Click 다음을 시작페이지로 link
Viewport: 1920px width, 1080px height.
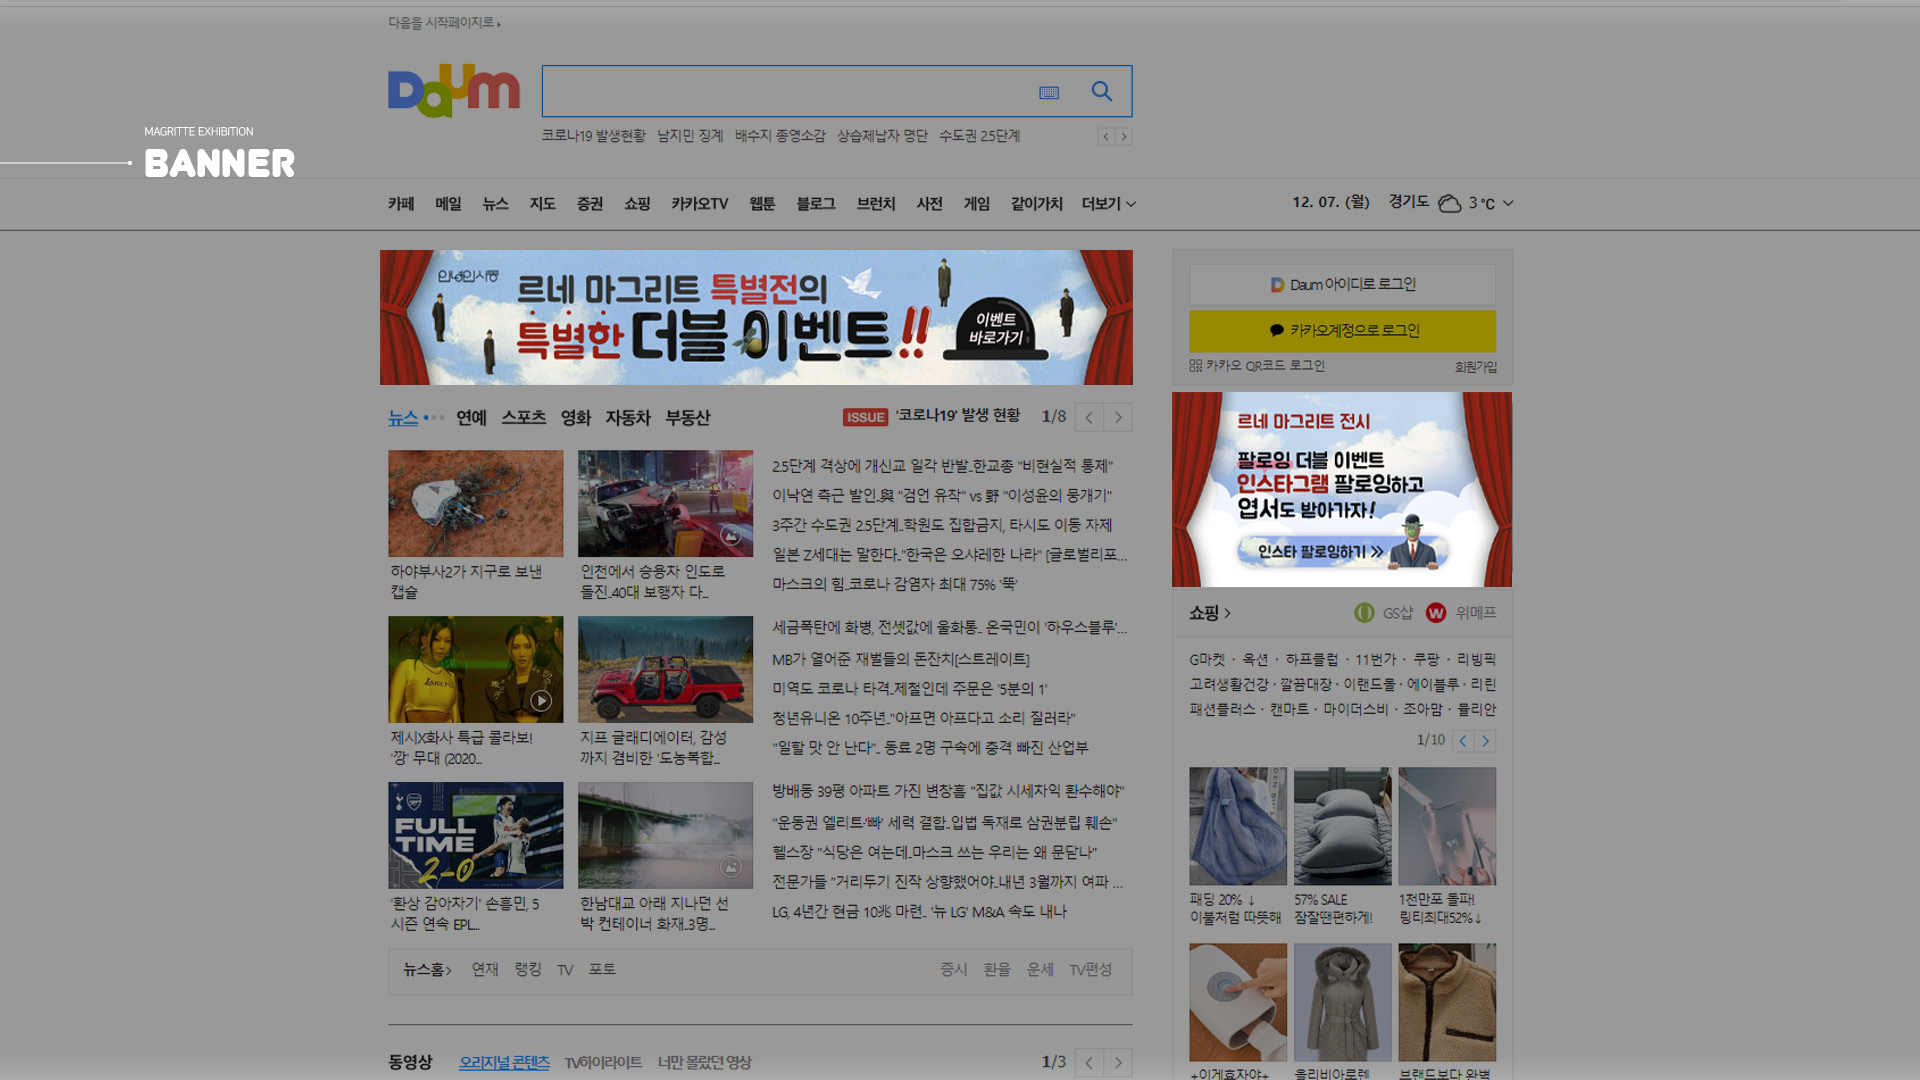(x=444, y=23)
